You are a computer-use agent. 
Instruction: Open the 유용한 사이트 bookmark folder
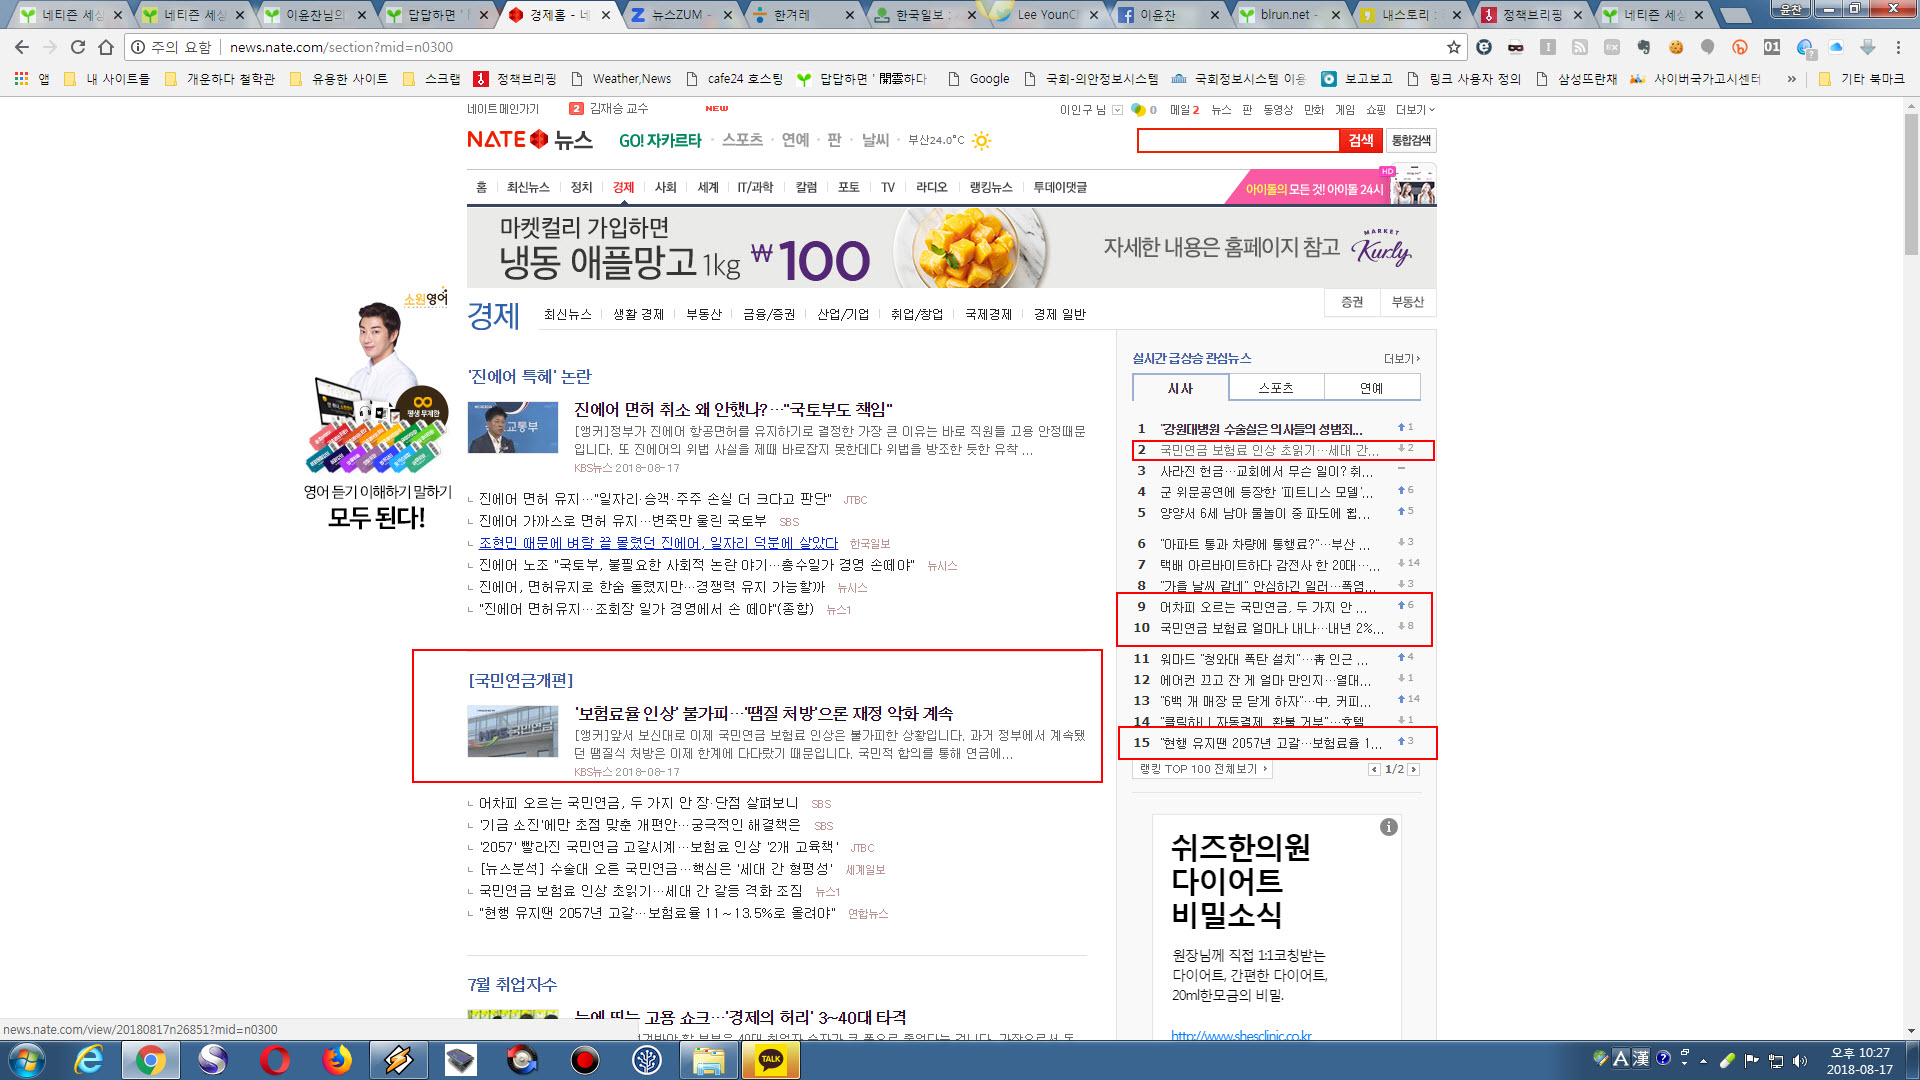point(339,78)
